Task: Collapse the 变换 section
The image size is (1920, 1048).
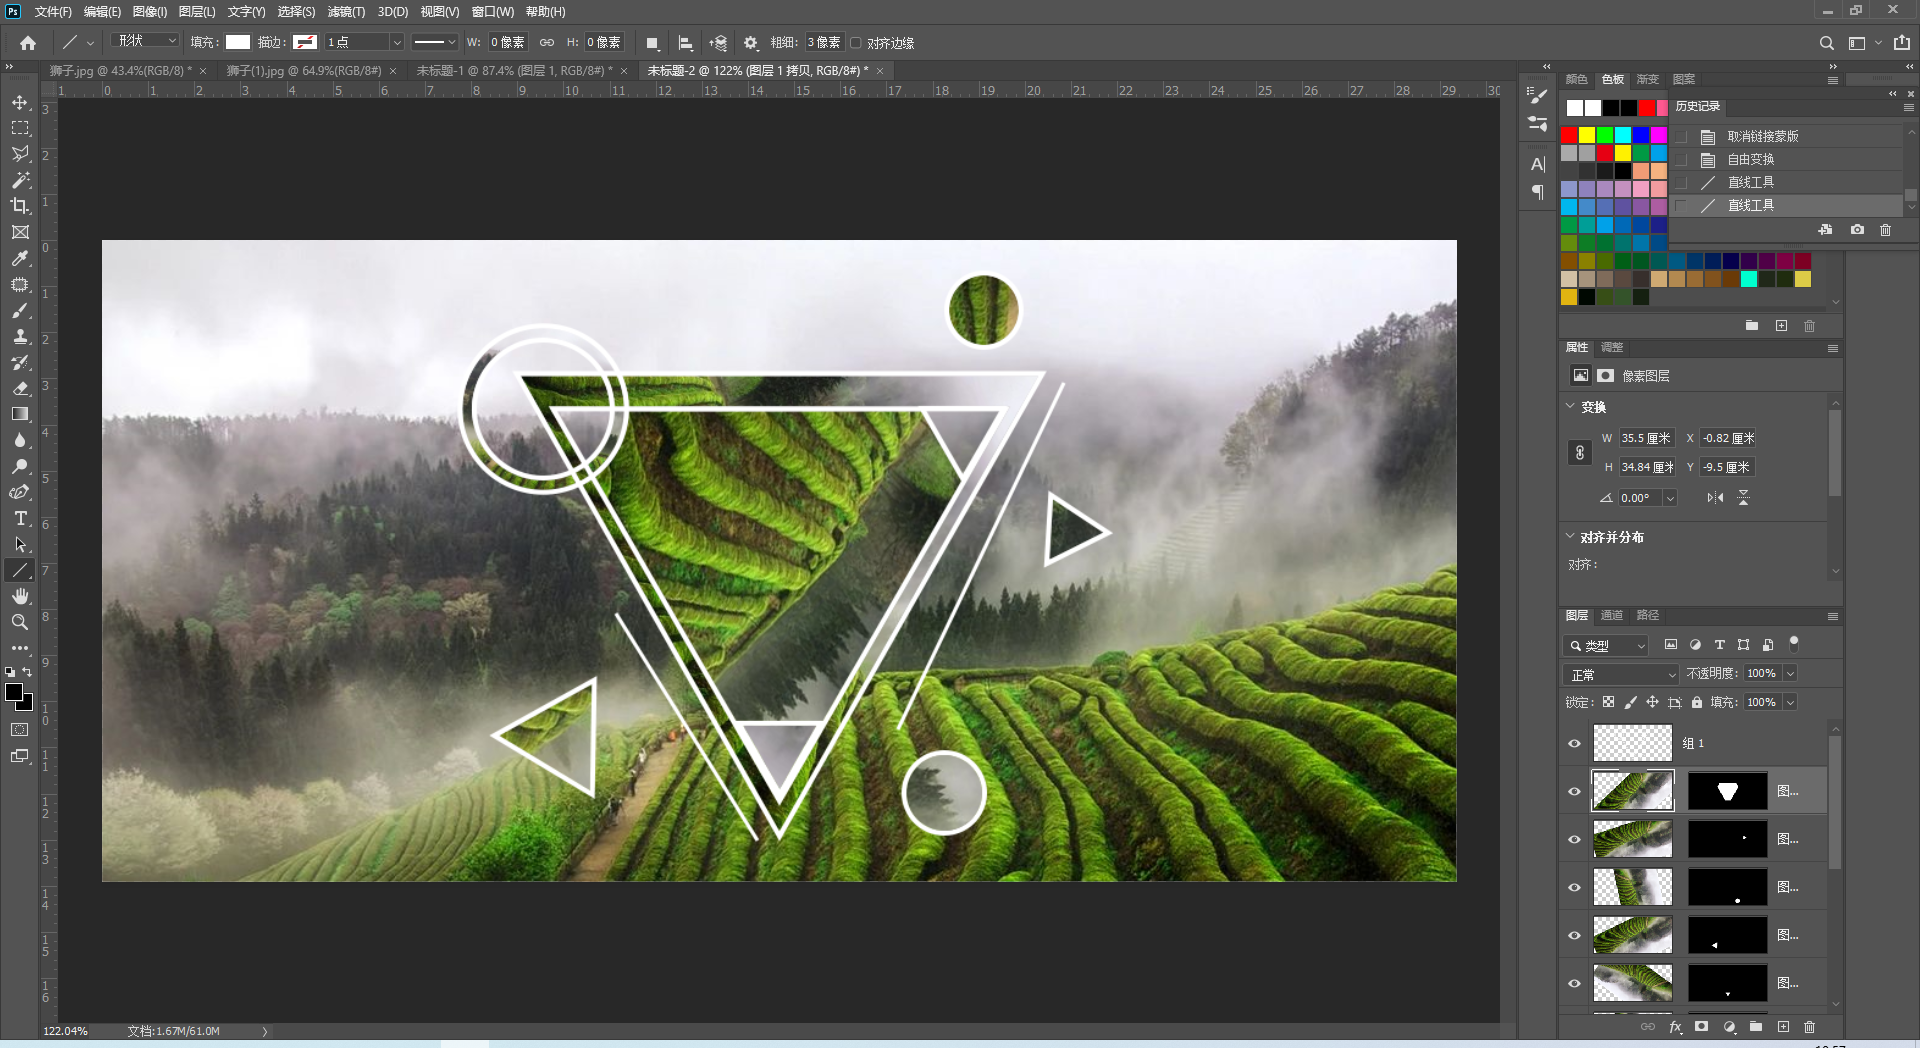Action: click(1570, 406)
